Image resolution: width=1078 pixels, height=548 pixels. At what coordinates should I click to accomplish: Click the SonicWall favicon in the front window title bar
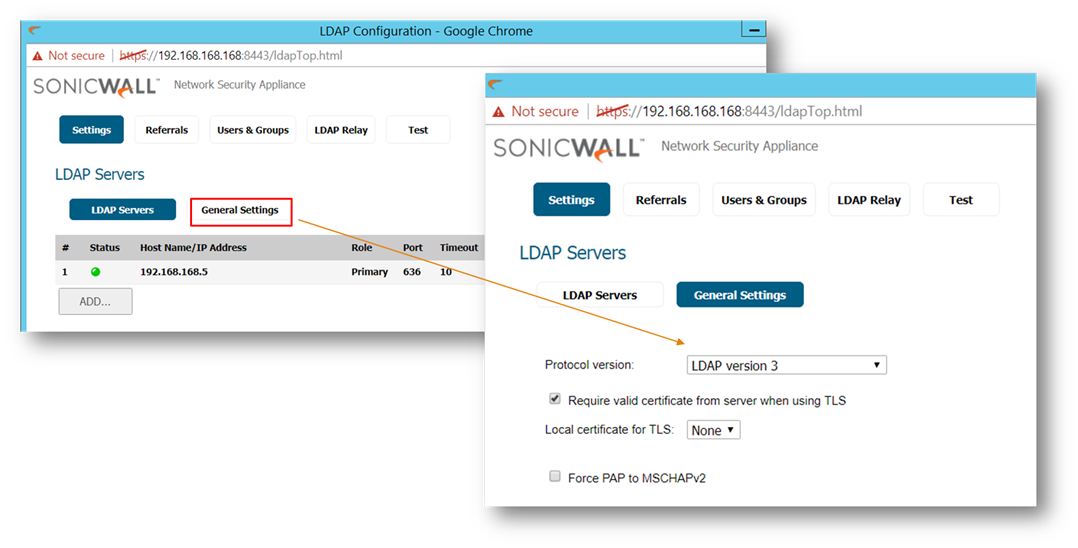(495, 85)
